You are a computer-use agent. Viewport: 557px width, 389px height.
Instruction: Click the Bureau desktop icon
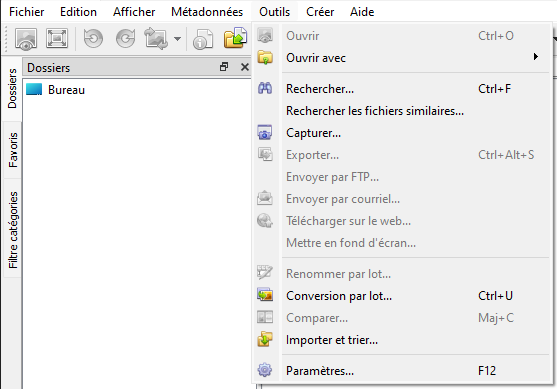point(34,90)
